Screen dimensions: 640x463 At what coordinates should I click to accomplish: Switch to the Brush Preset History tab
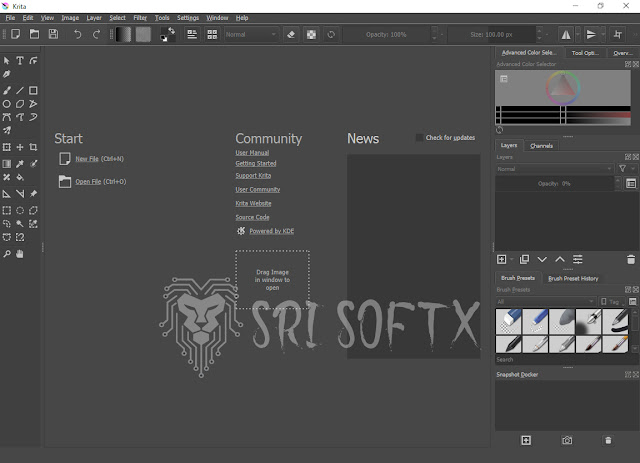point(573,278)
